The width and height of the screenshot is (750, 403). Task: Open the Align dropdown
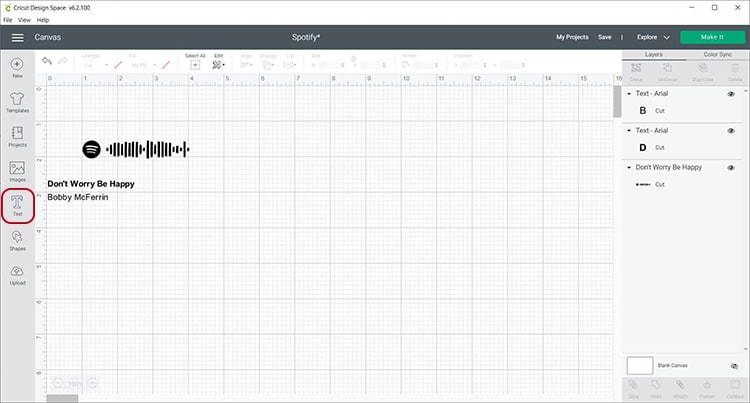point(246,65)
